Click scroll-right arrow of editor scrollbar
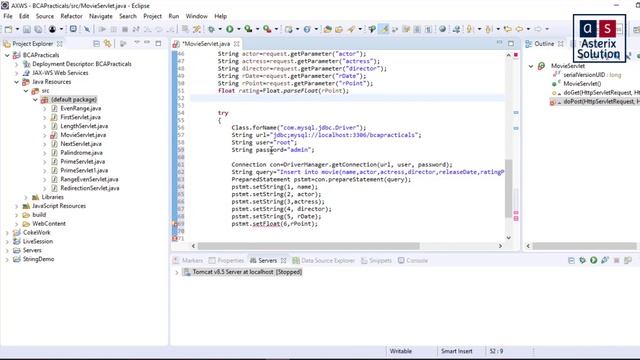 [x=500, y=246]
